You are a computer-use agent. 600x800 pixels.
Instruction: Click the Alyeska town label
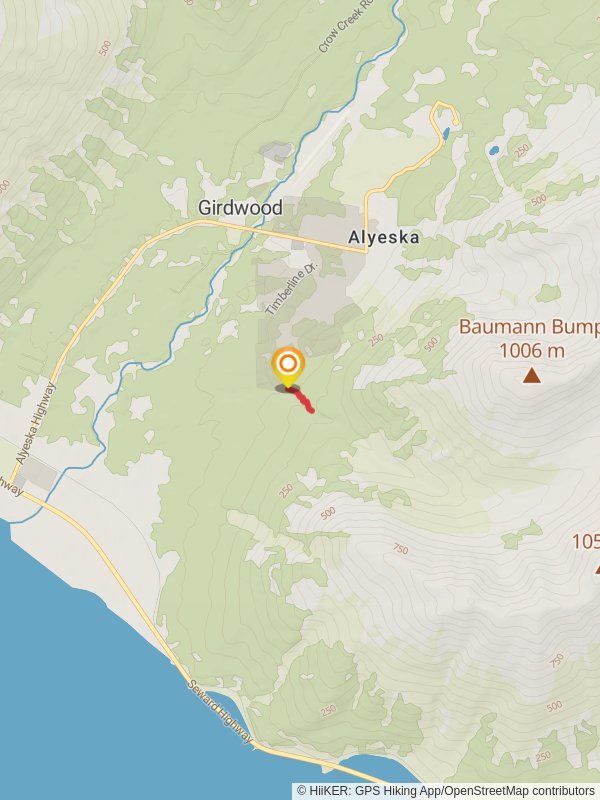pyautogui.click(x=384, y=237)
